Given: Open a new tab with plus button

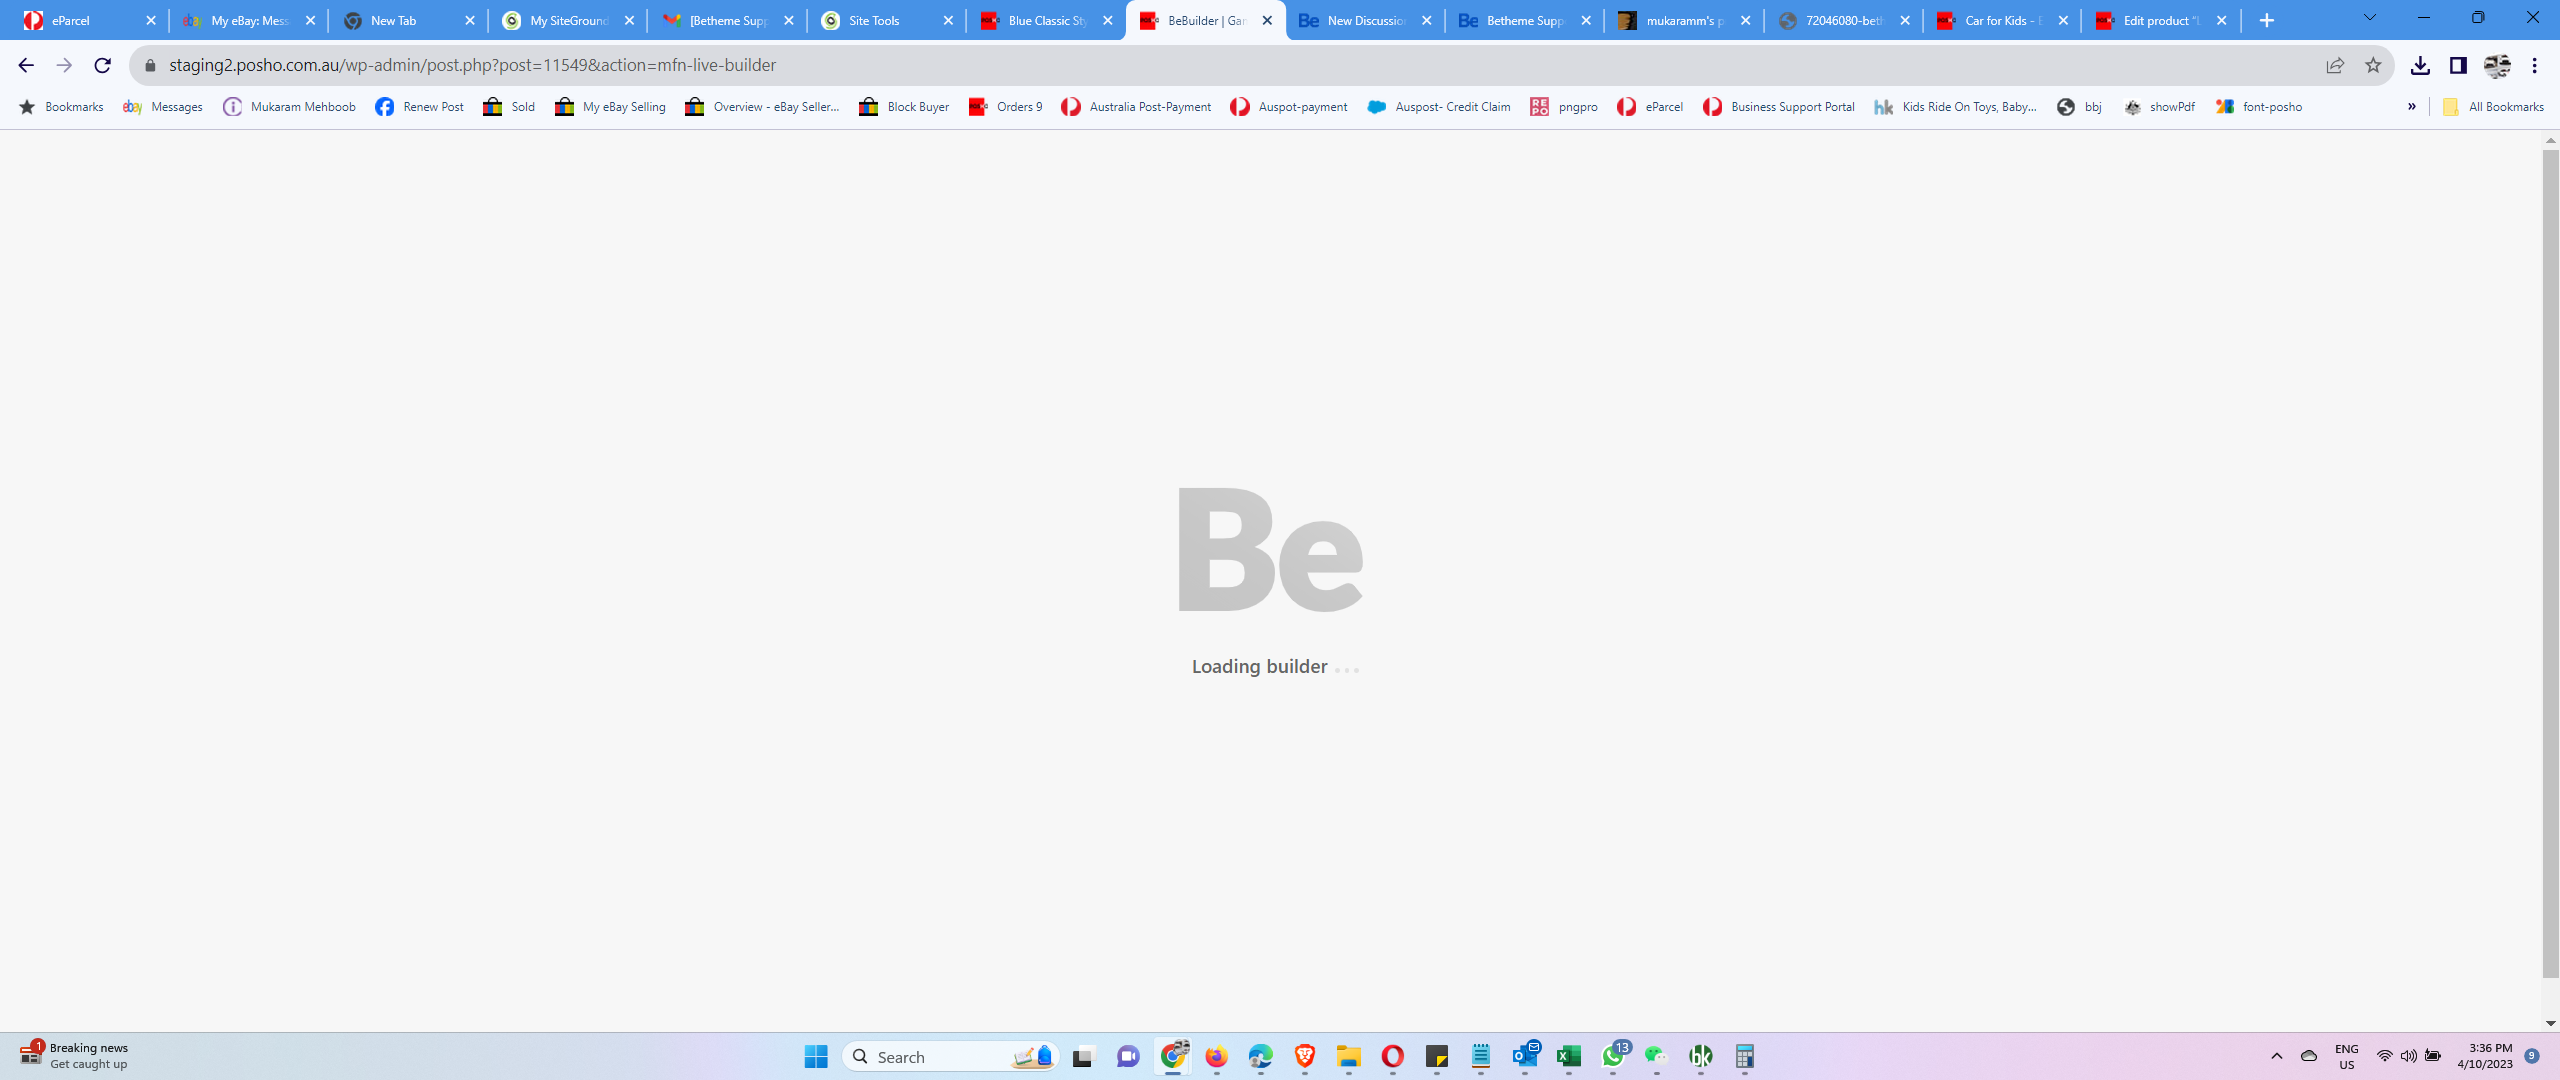Looking at the screenshot, I should (2267, 20).
